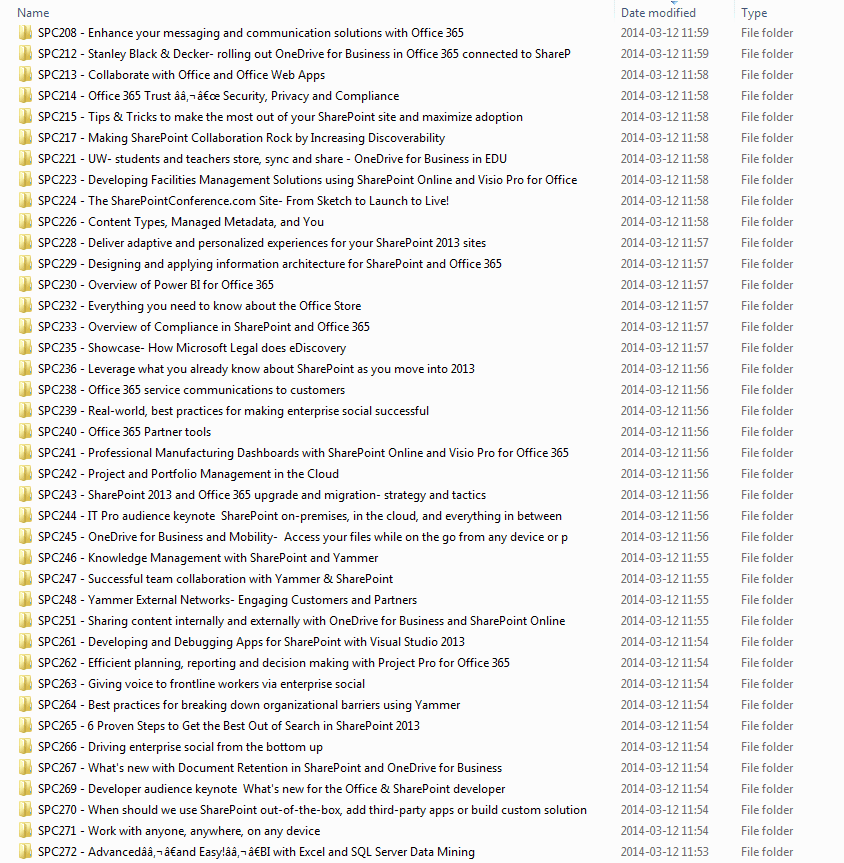Viewport: 844px width, 863px height.
Task: Click the folder icon for SPC214
Action: click(x=25, y=96)
